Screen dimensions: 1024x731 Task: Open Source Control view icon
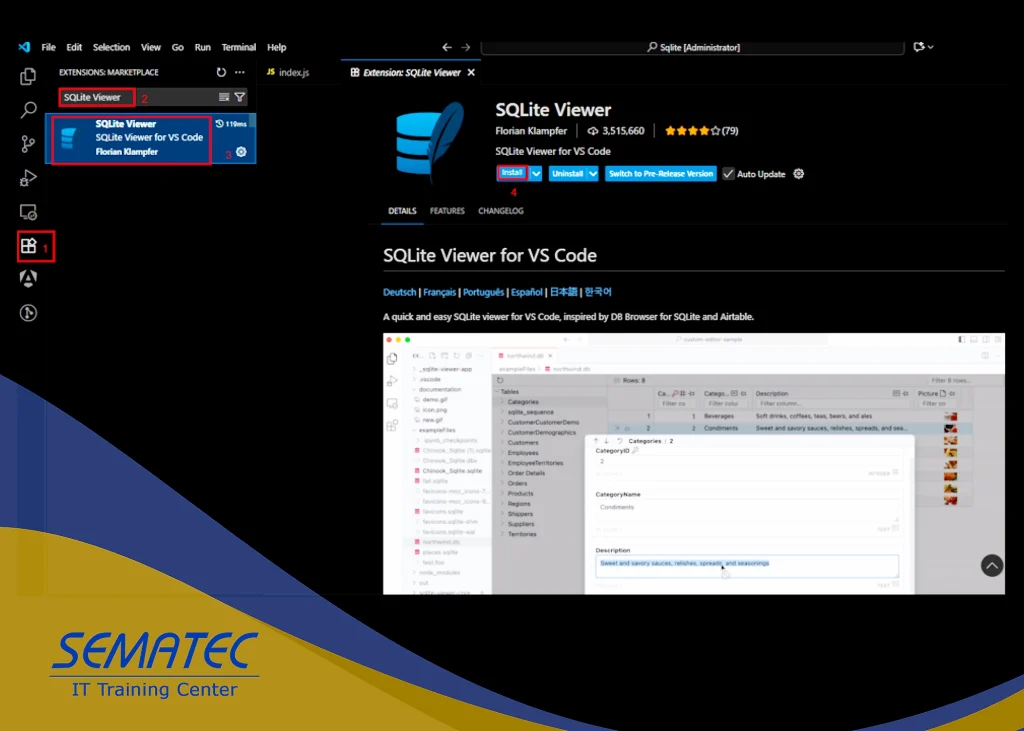pyautogui.click(x=28, y=144)
